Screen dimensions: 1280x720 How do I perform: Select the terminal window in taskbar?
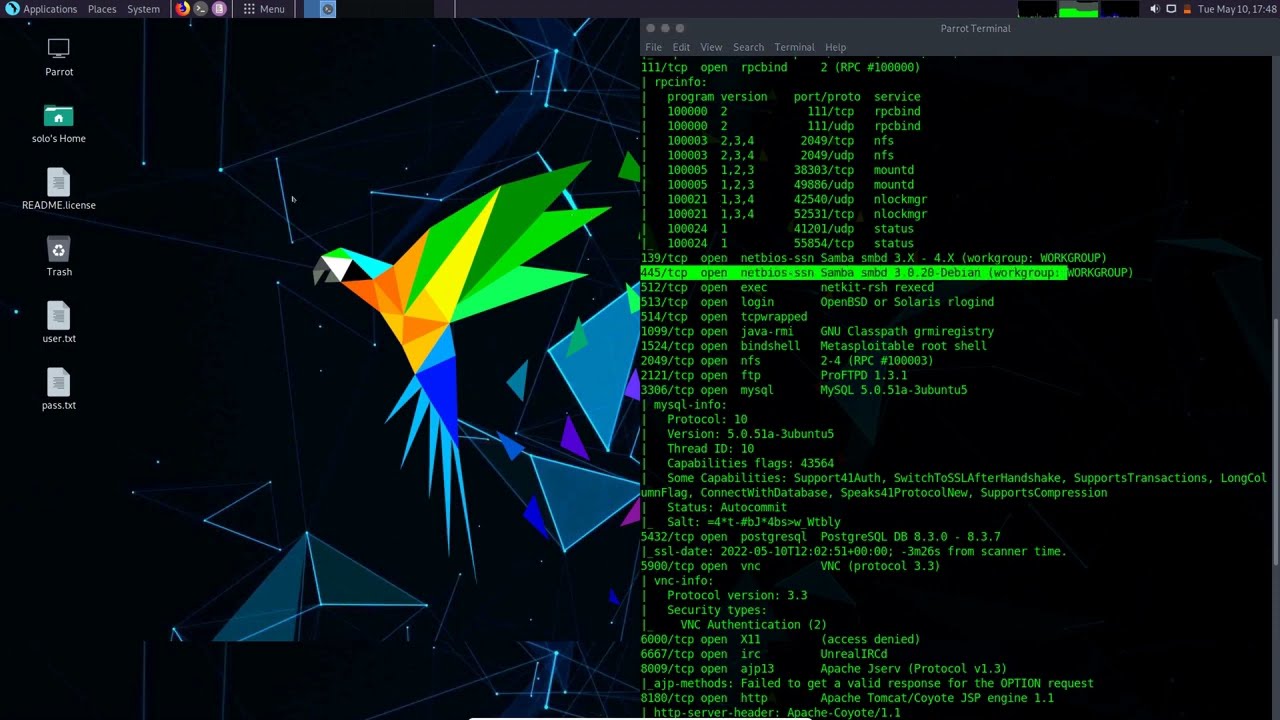point(327,9)
